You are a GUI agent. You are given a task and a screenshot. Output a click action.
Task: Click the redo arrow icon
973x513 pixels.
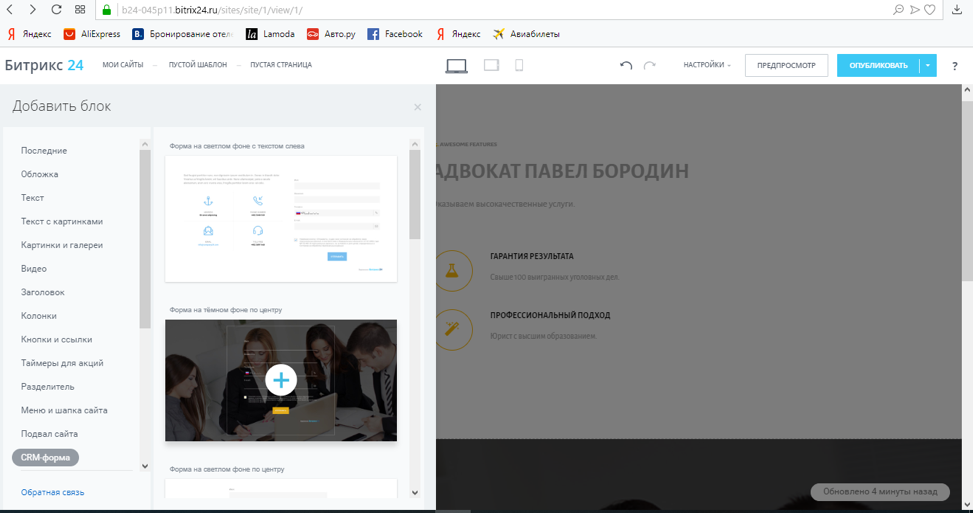coord(650,66)
